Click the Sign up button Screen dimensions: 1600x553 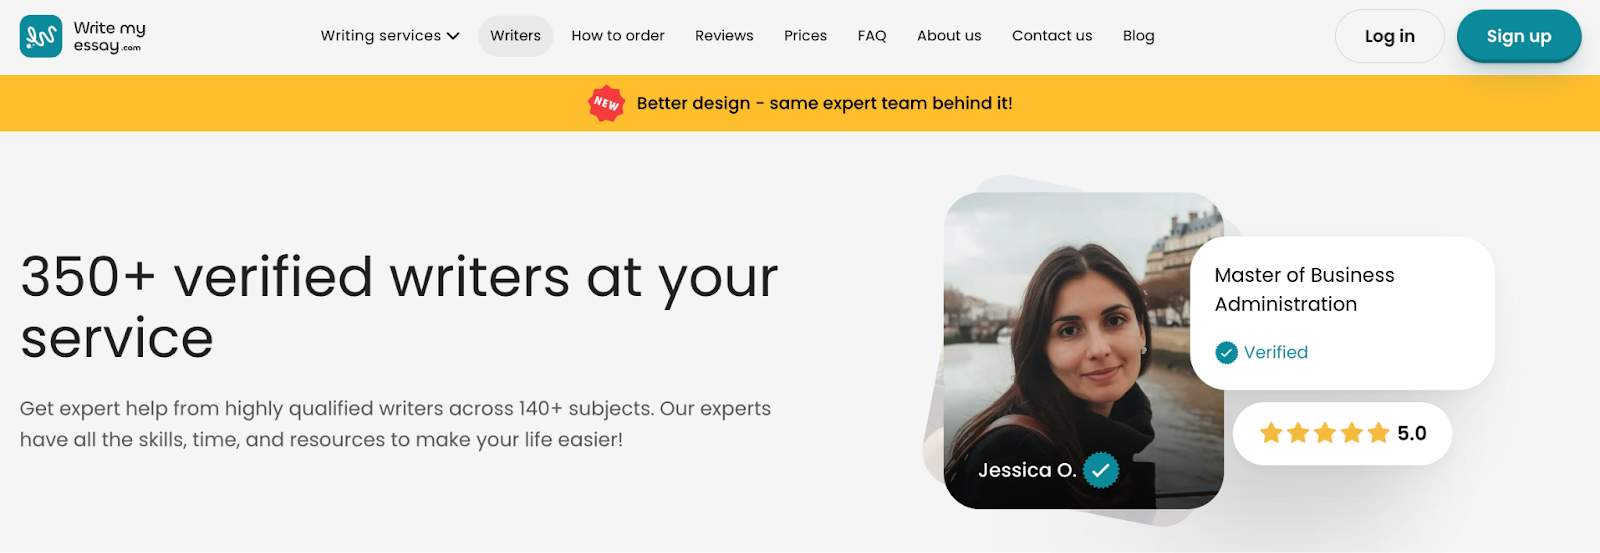[1519, 36]
